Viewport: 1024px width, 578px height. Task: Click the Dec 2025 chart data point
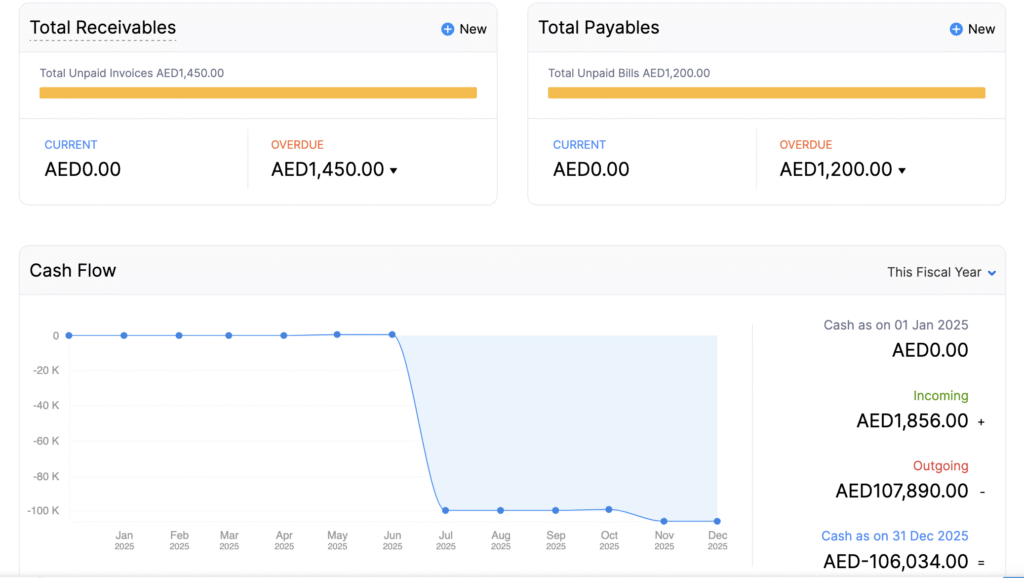(717, 521)
